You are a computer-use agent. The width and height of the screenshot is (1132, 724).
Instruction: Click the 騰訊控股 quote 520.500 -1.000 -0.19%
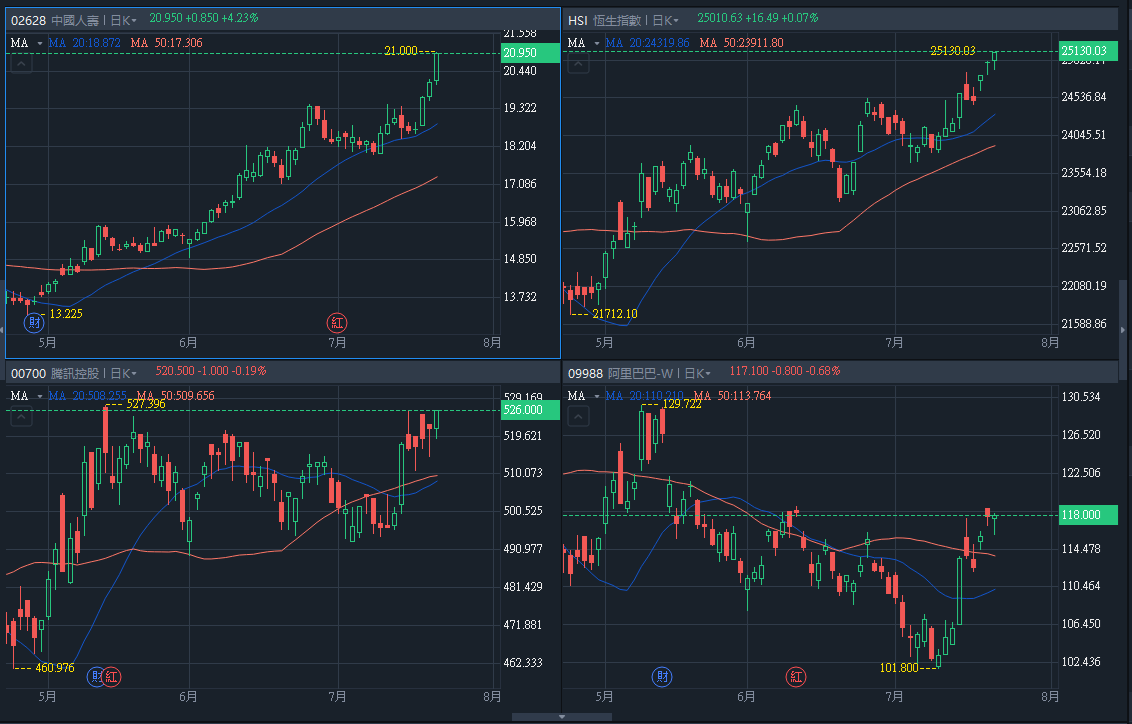pyautogui.click(x=211, y=371)
